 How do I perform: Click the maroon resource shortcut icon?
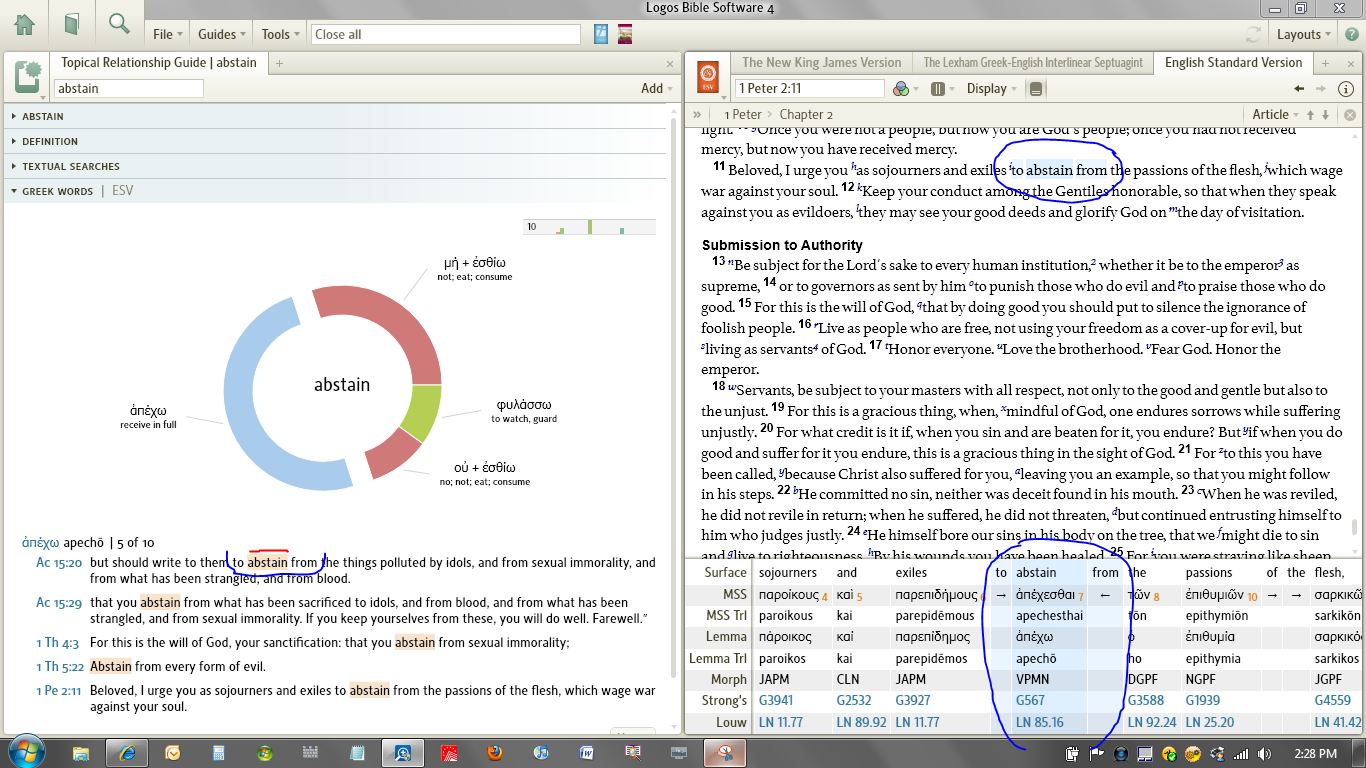click(x=625, y=34)
